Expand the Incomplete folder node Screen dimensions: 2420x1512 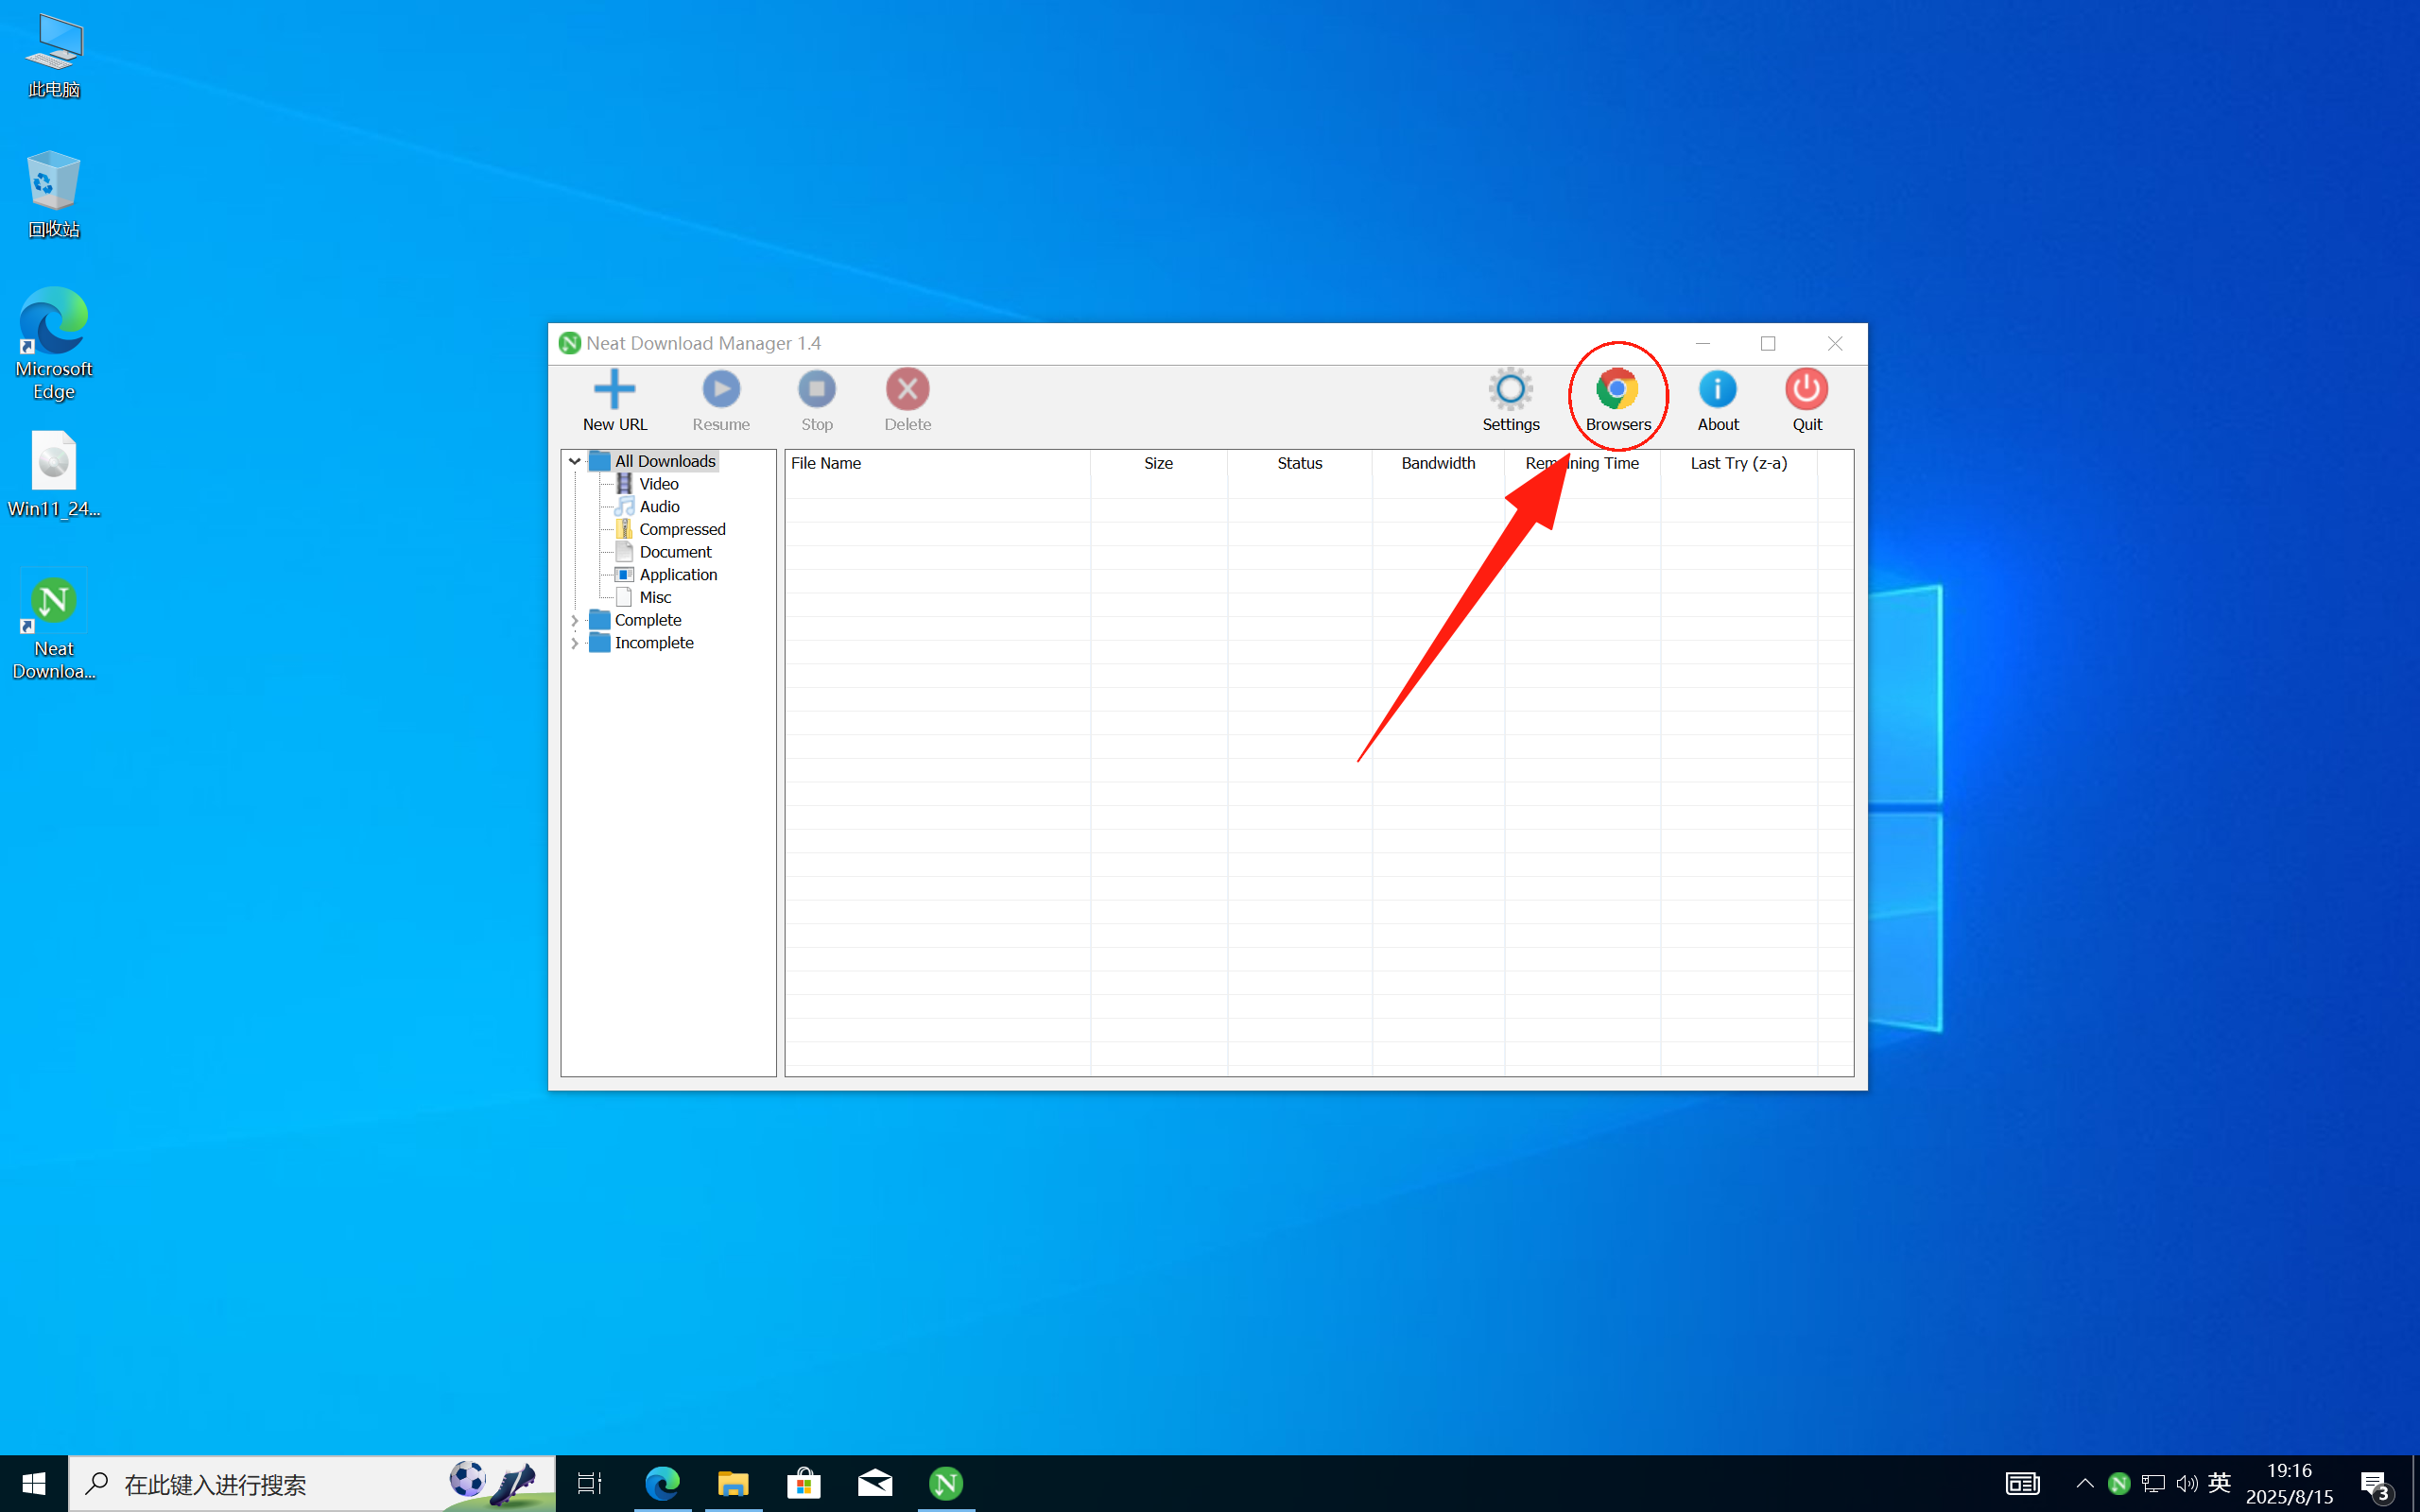pos(575,643)
